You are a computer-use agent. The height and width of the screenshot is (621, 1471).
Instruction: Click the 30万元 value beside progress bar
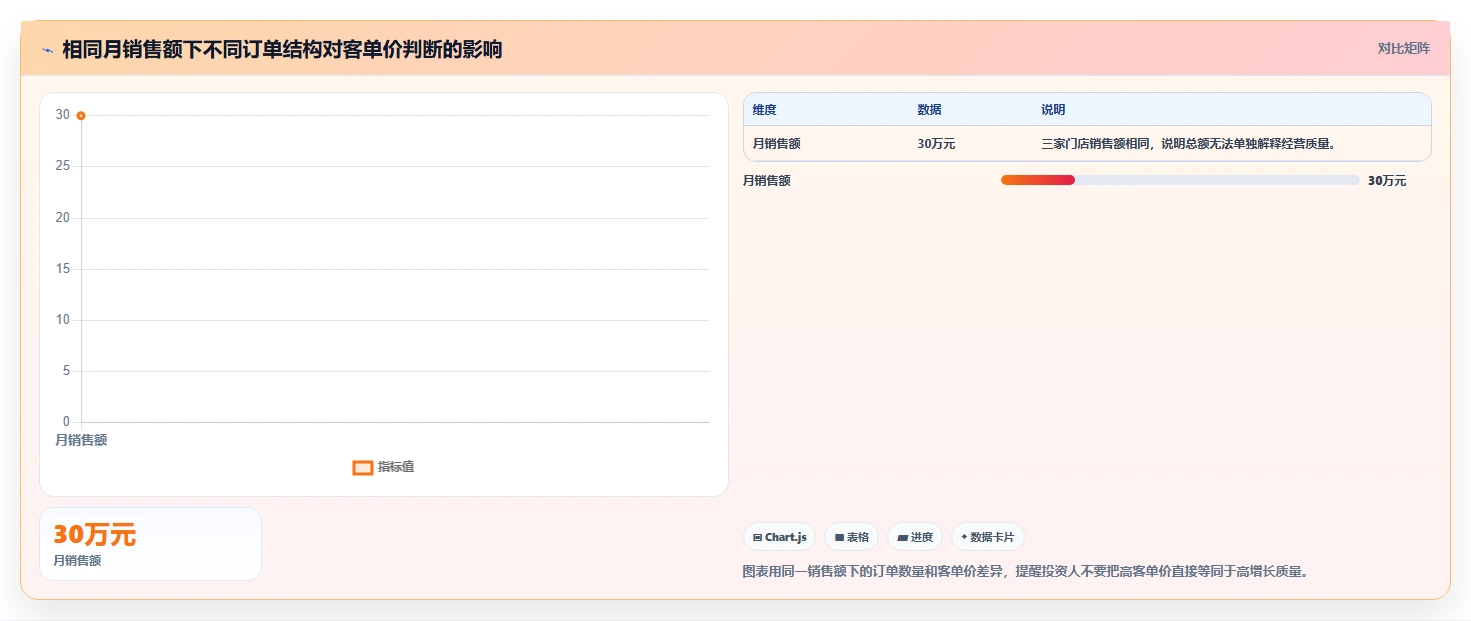tap(1387, 181)
